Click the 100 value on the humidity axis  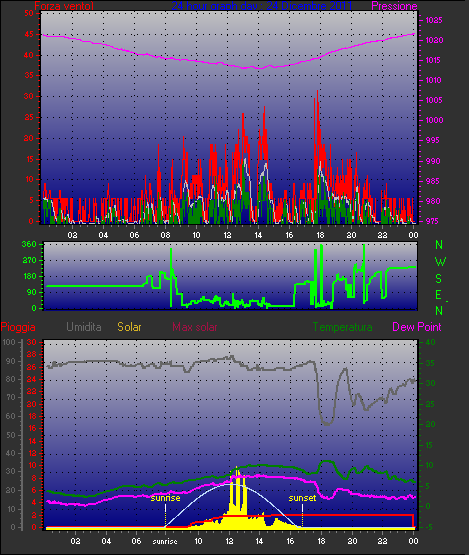9,342
